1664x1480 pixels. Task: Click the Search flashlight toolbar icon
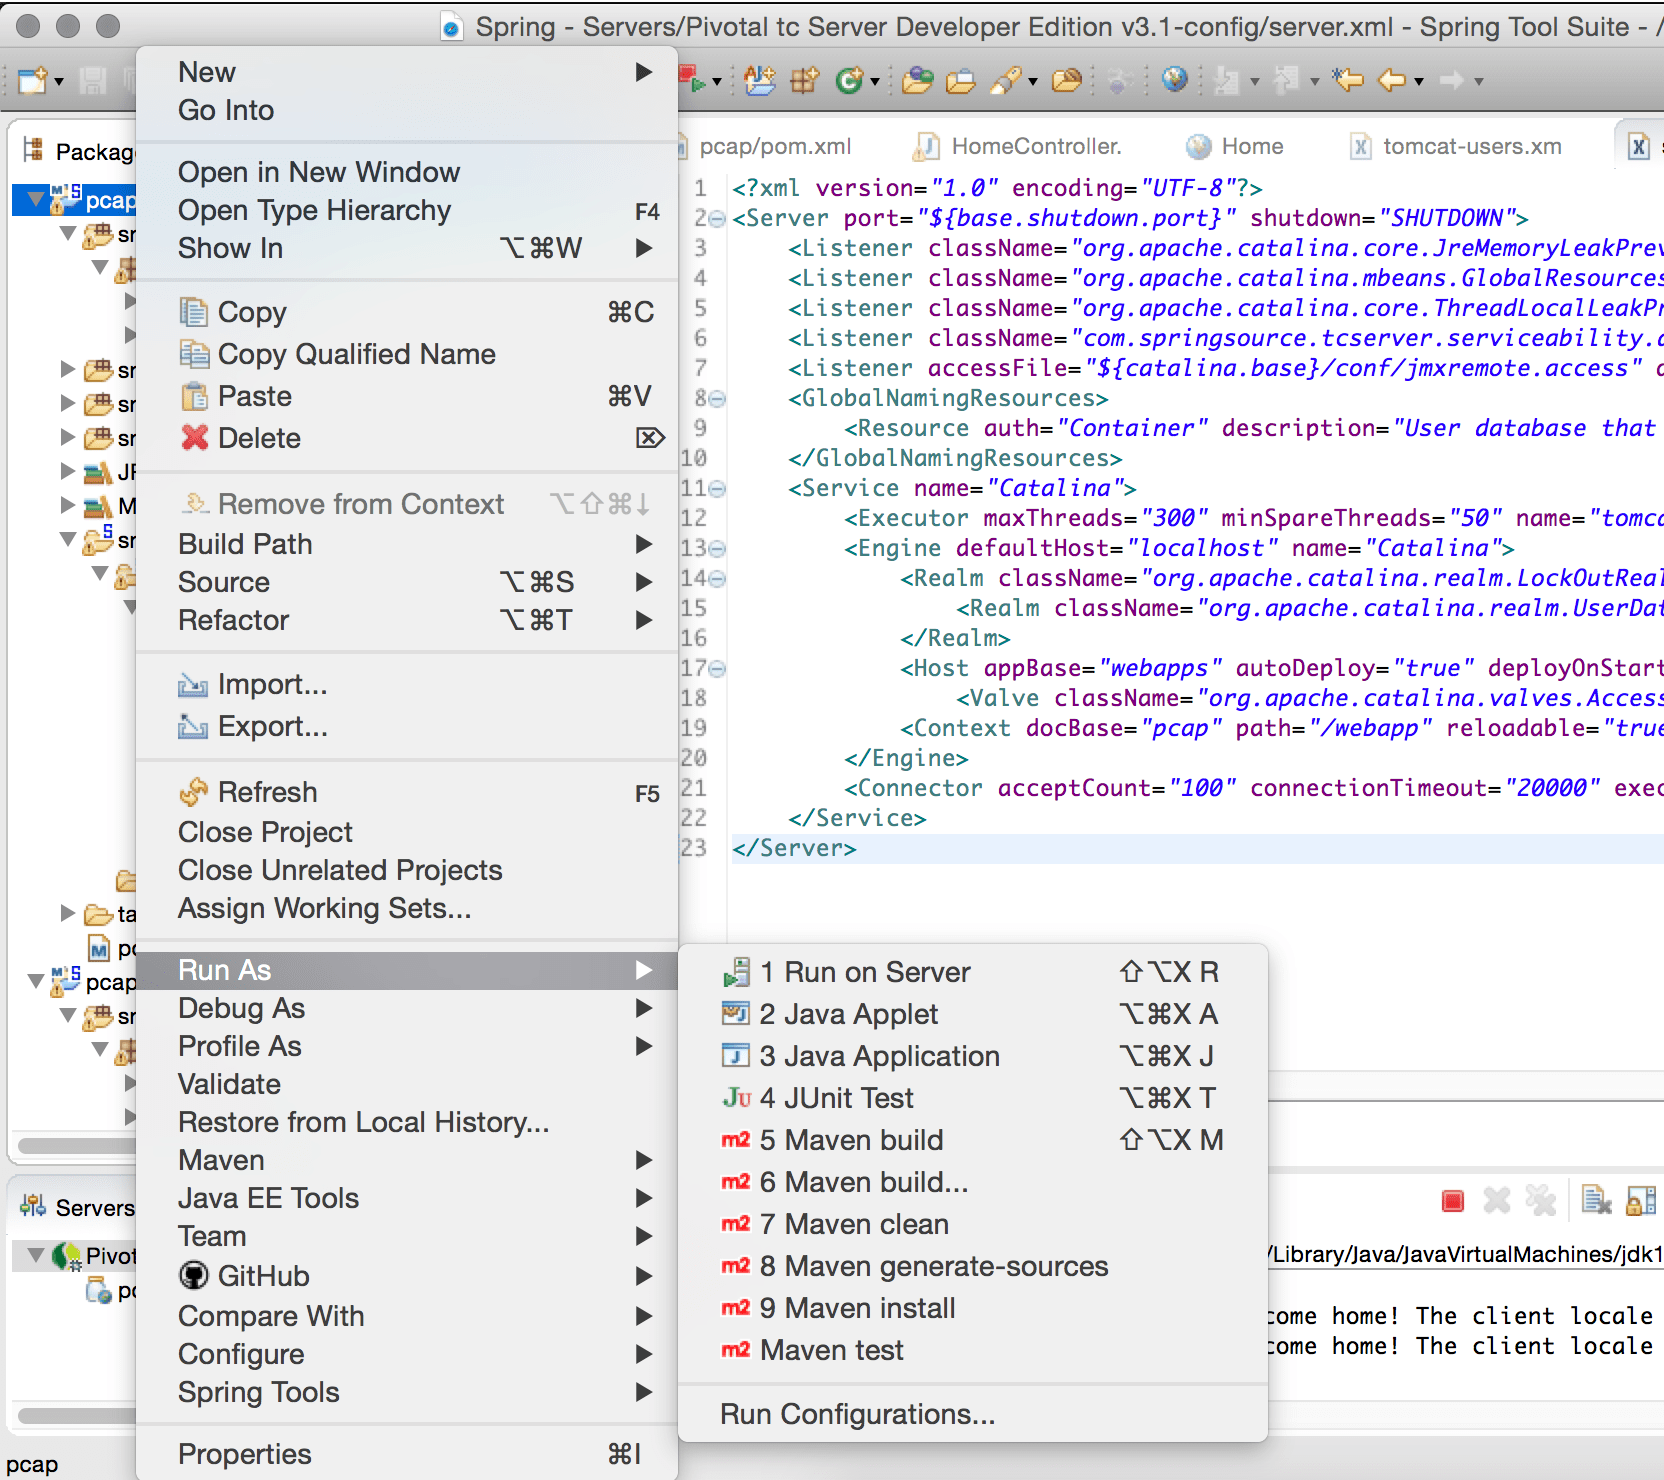(1005, 80)
